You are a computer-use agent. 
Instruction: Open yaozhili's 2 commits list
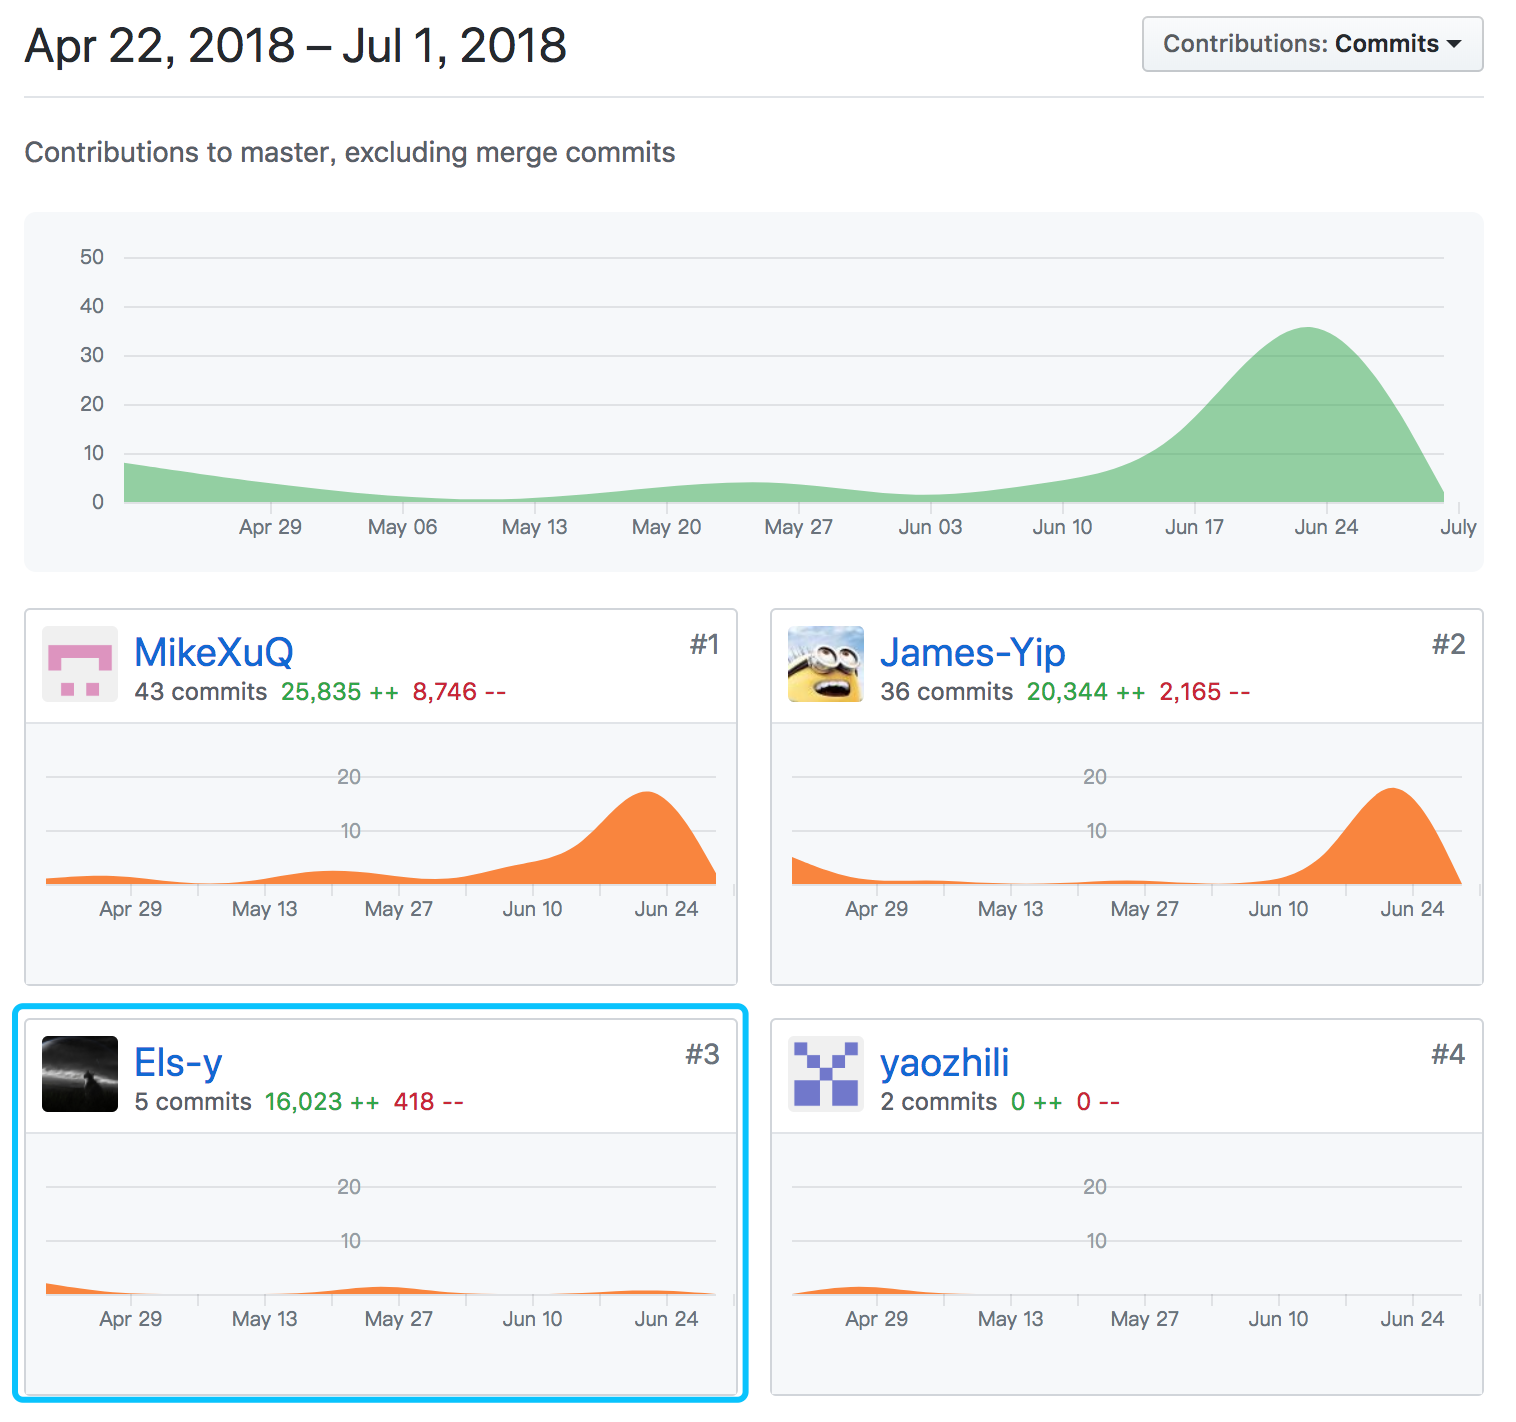pyautogui.click(x=938, y=1102)
